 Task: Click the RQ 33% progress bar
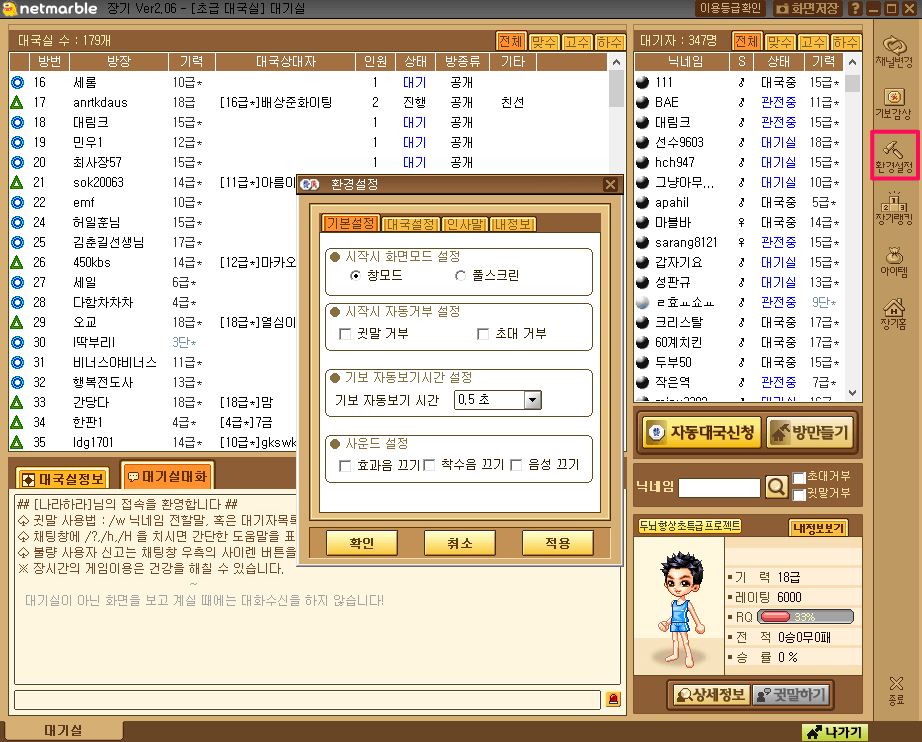pos(805,617)
